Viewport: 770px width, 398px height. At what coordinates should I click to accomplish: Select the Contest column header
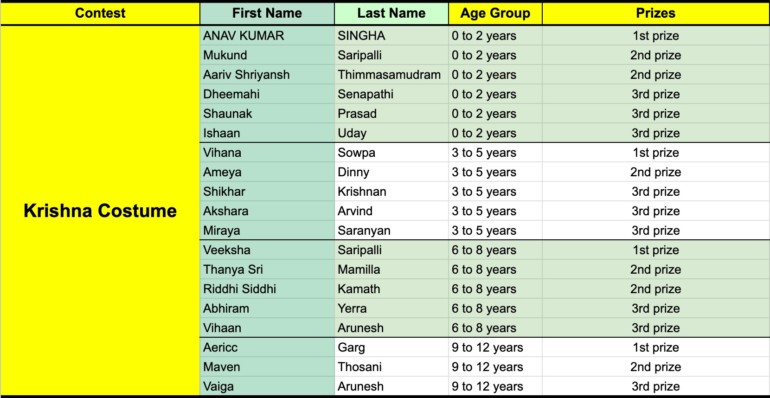click(x=100, y=13)
